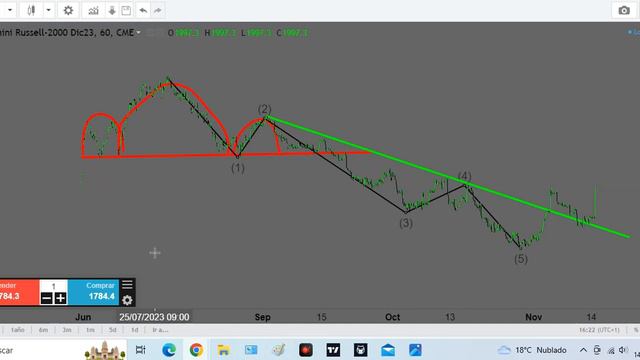
Task: Select the 5d time range
Action: (x=113, y=330)
